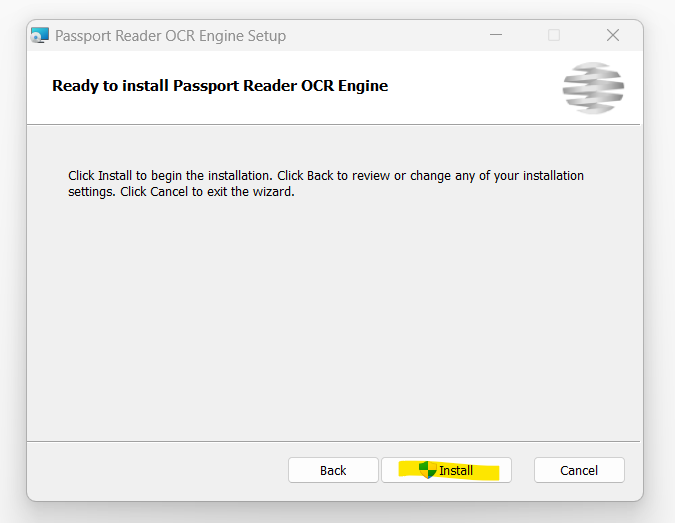
Task: Click the empty gray dialog body area
Action: pyautogui.click(x=333, y=319)
